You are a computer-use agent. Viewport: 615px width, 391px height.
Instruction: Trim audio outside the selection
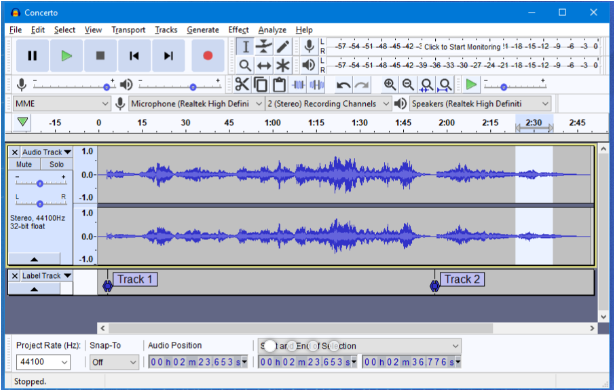(x=298, y=84)
